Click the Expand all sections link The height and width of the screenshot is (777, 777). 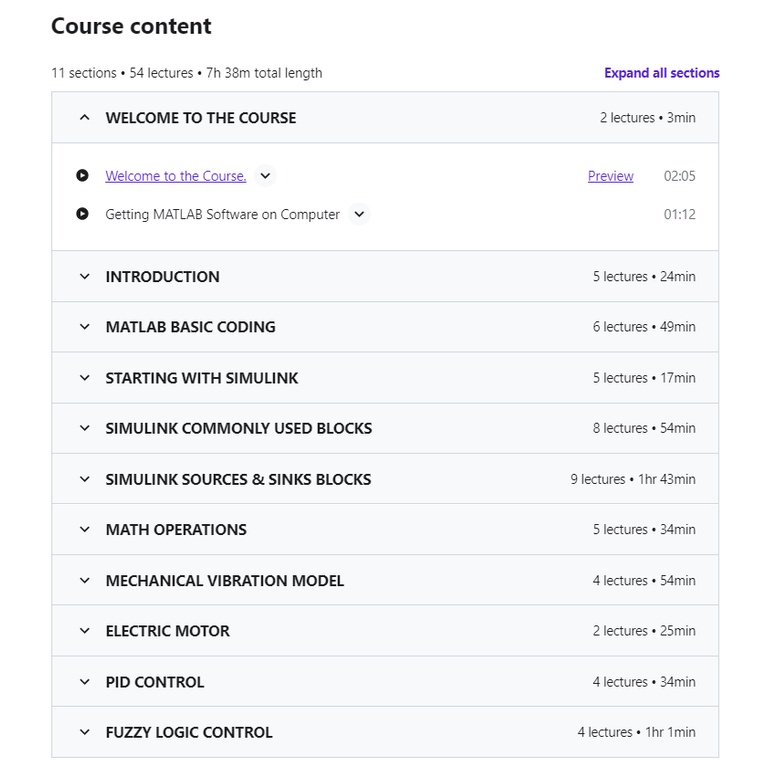tap(661, 73)
